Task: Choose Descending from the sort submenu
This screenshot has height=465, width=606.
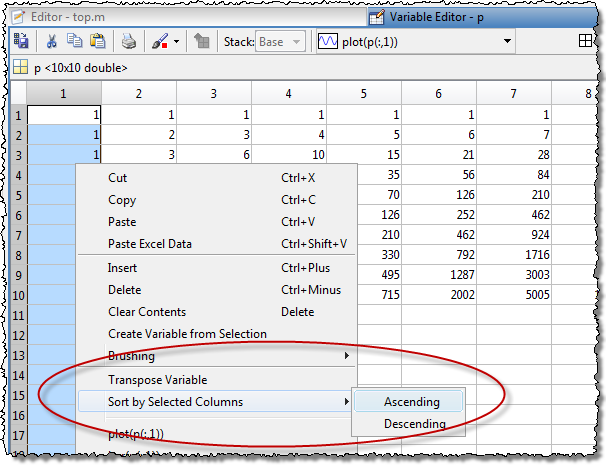Action: (x=415, y=424)
